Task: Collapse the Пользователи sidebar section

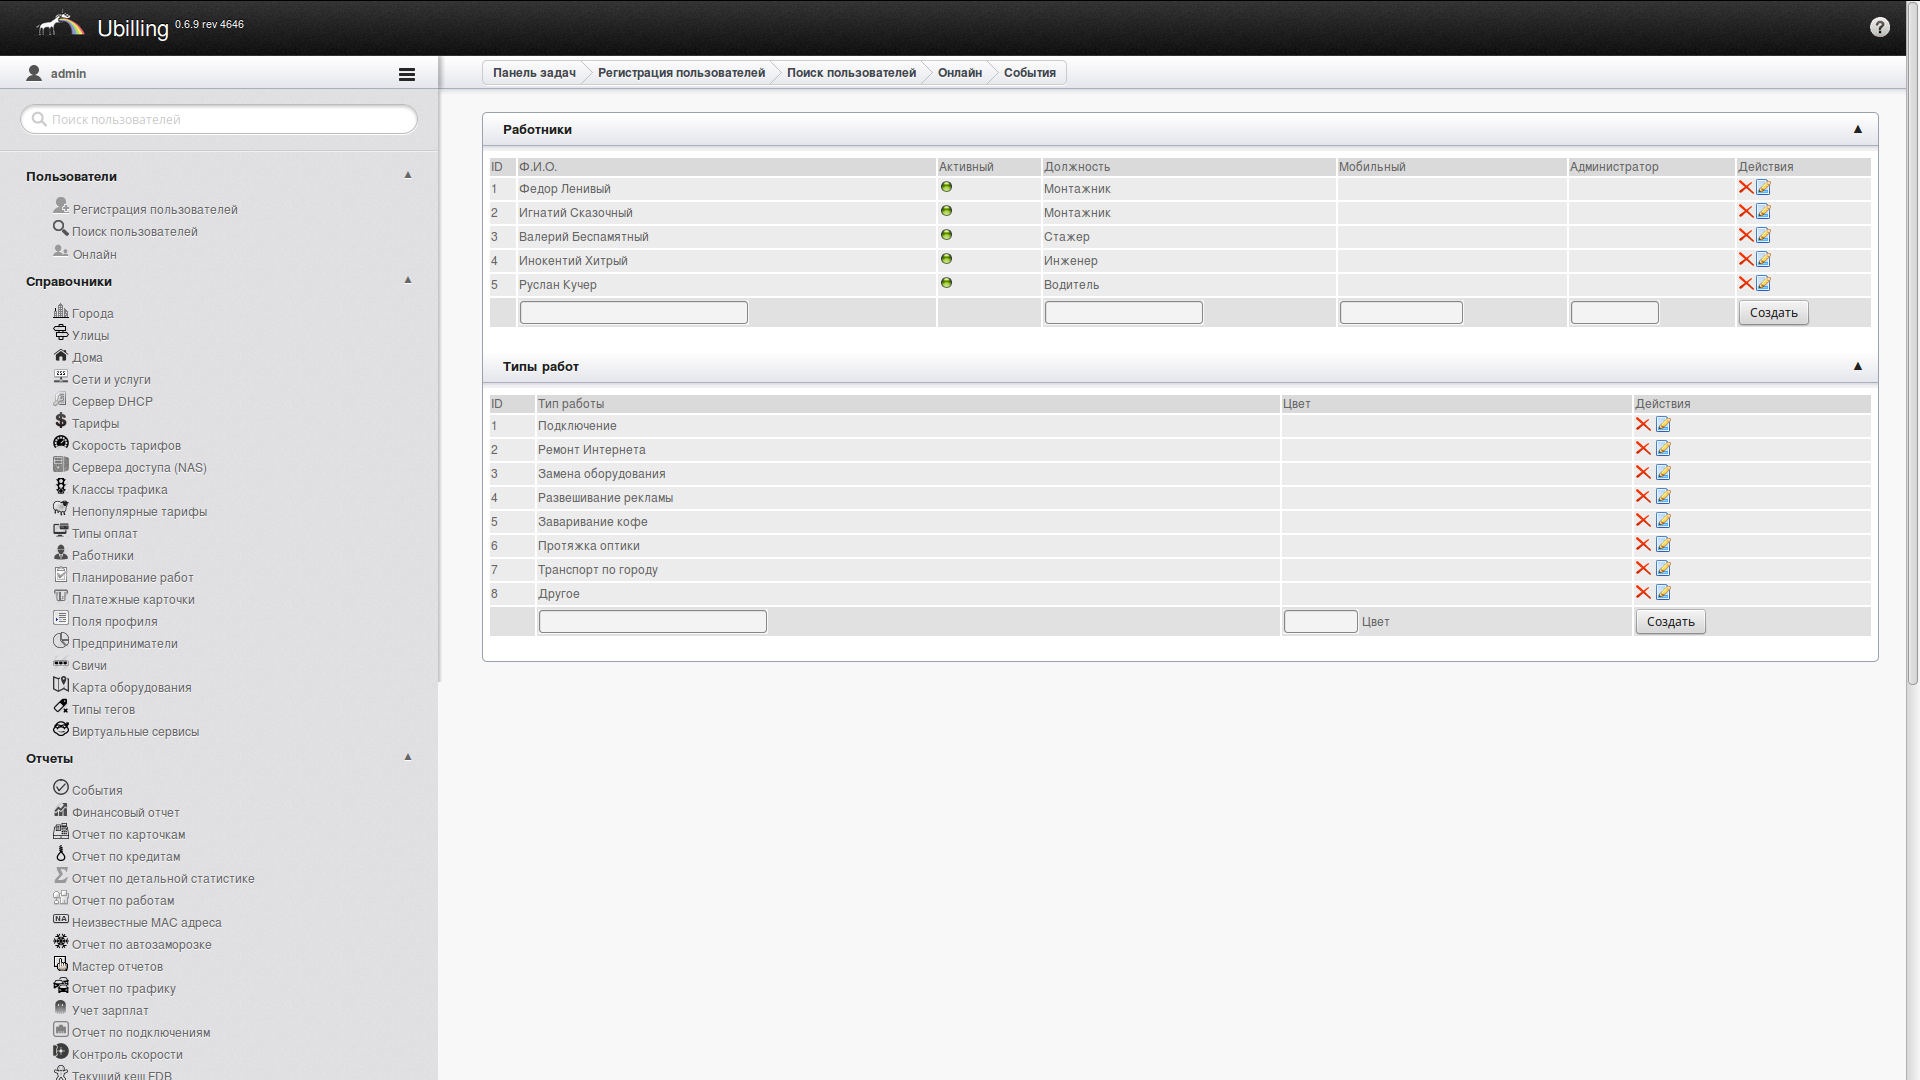Action: coord(407,175)
